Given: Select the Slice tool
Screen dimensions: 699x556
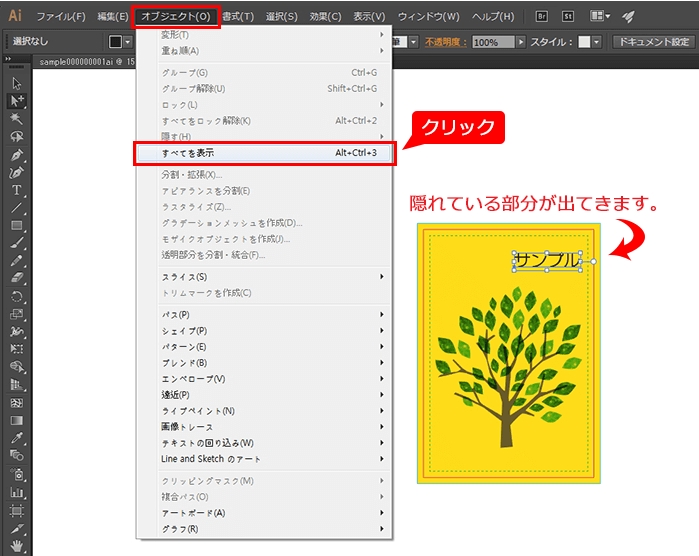Looking at the screenshot, I should (x=16, y=529).
